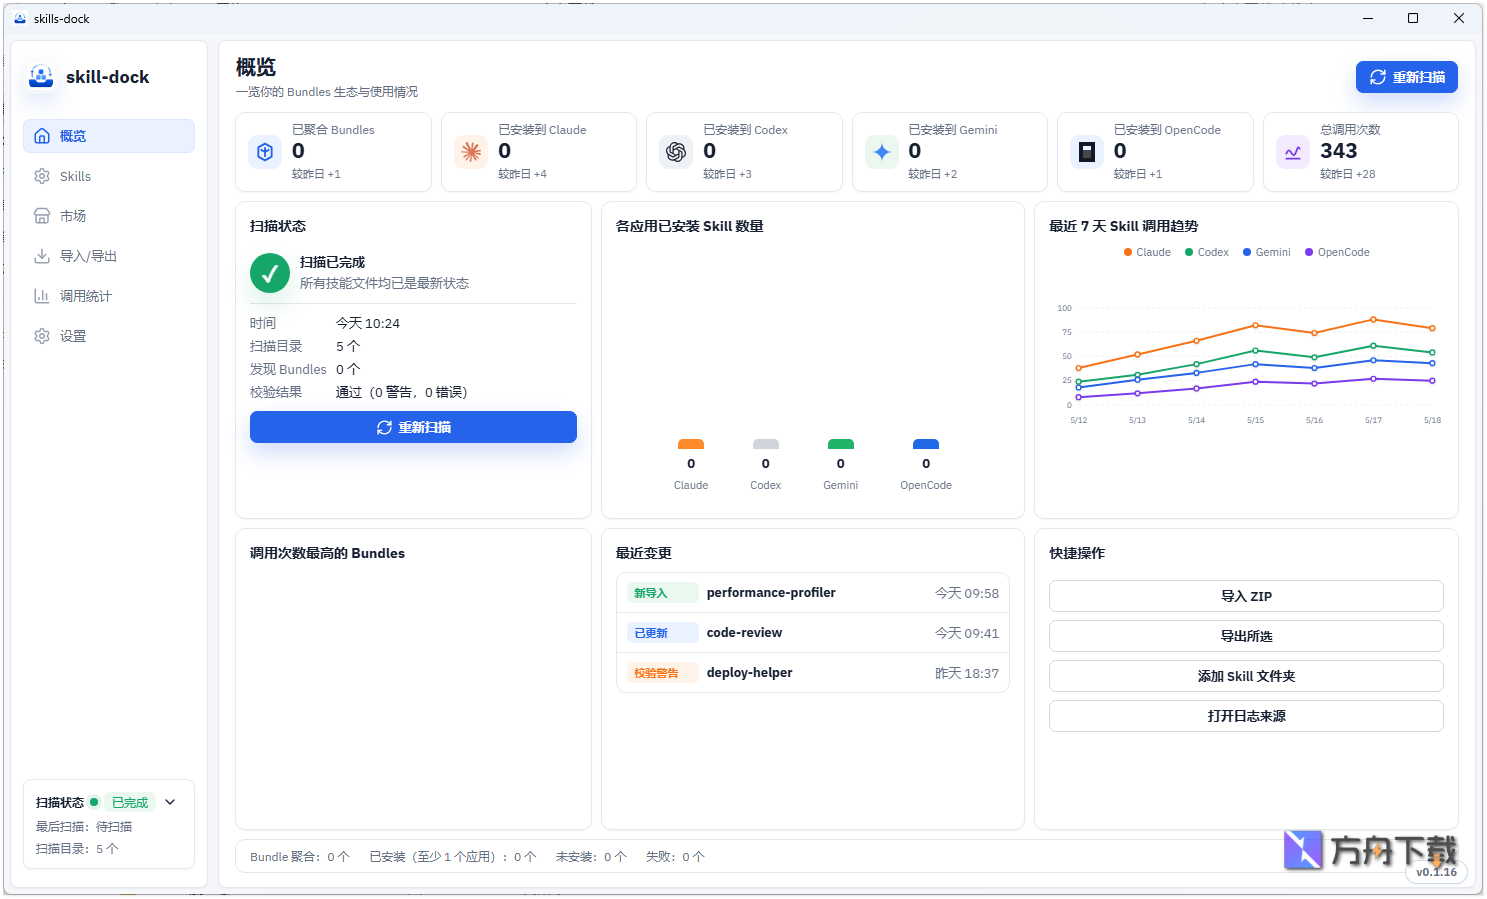Click the skill-dock logo icon in sidebar
Image resolution: width=1487 pixels, height=899 pixels.
(41, 76)
